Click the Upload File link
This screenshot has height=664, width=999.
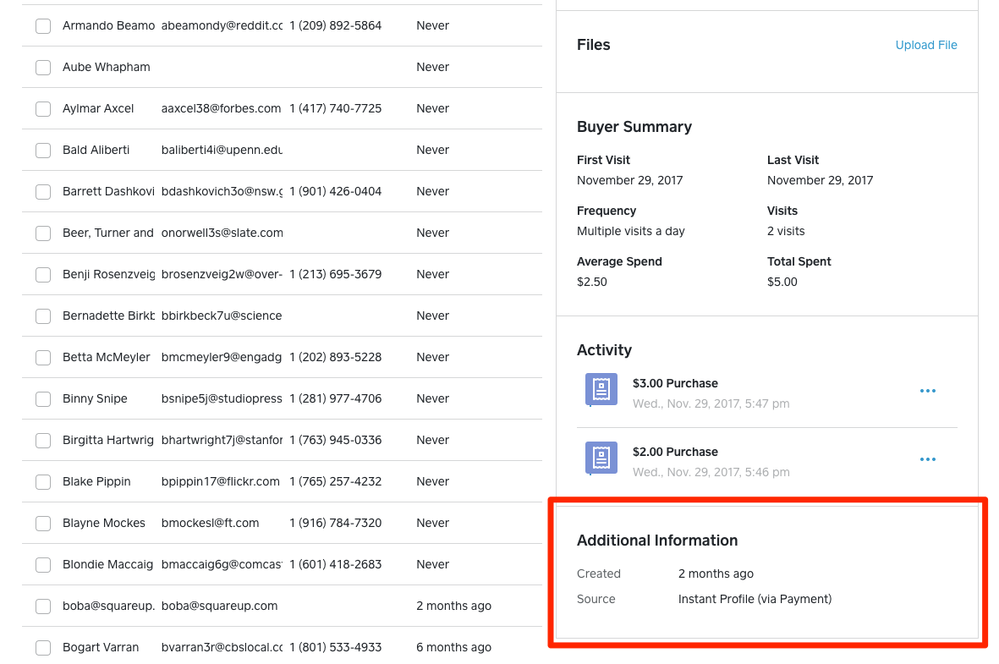[x=926, y=45]
